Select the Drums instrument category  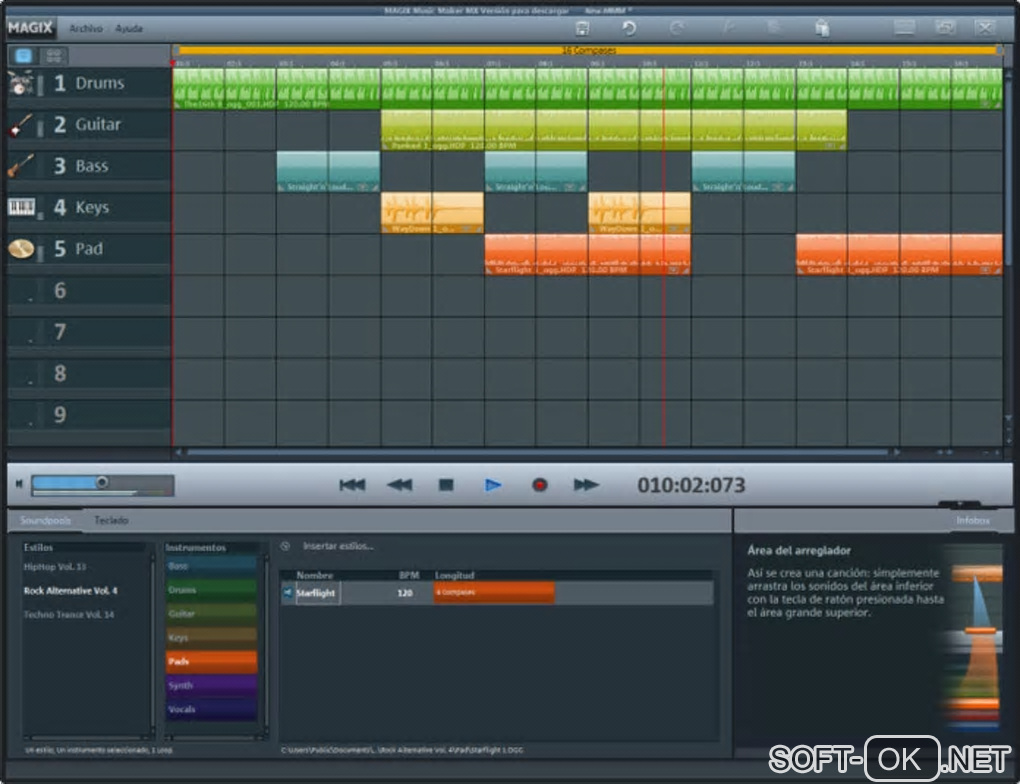pyautogui.click(x=211, y=590)
